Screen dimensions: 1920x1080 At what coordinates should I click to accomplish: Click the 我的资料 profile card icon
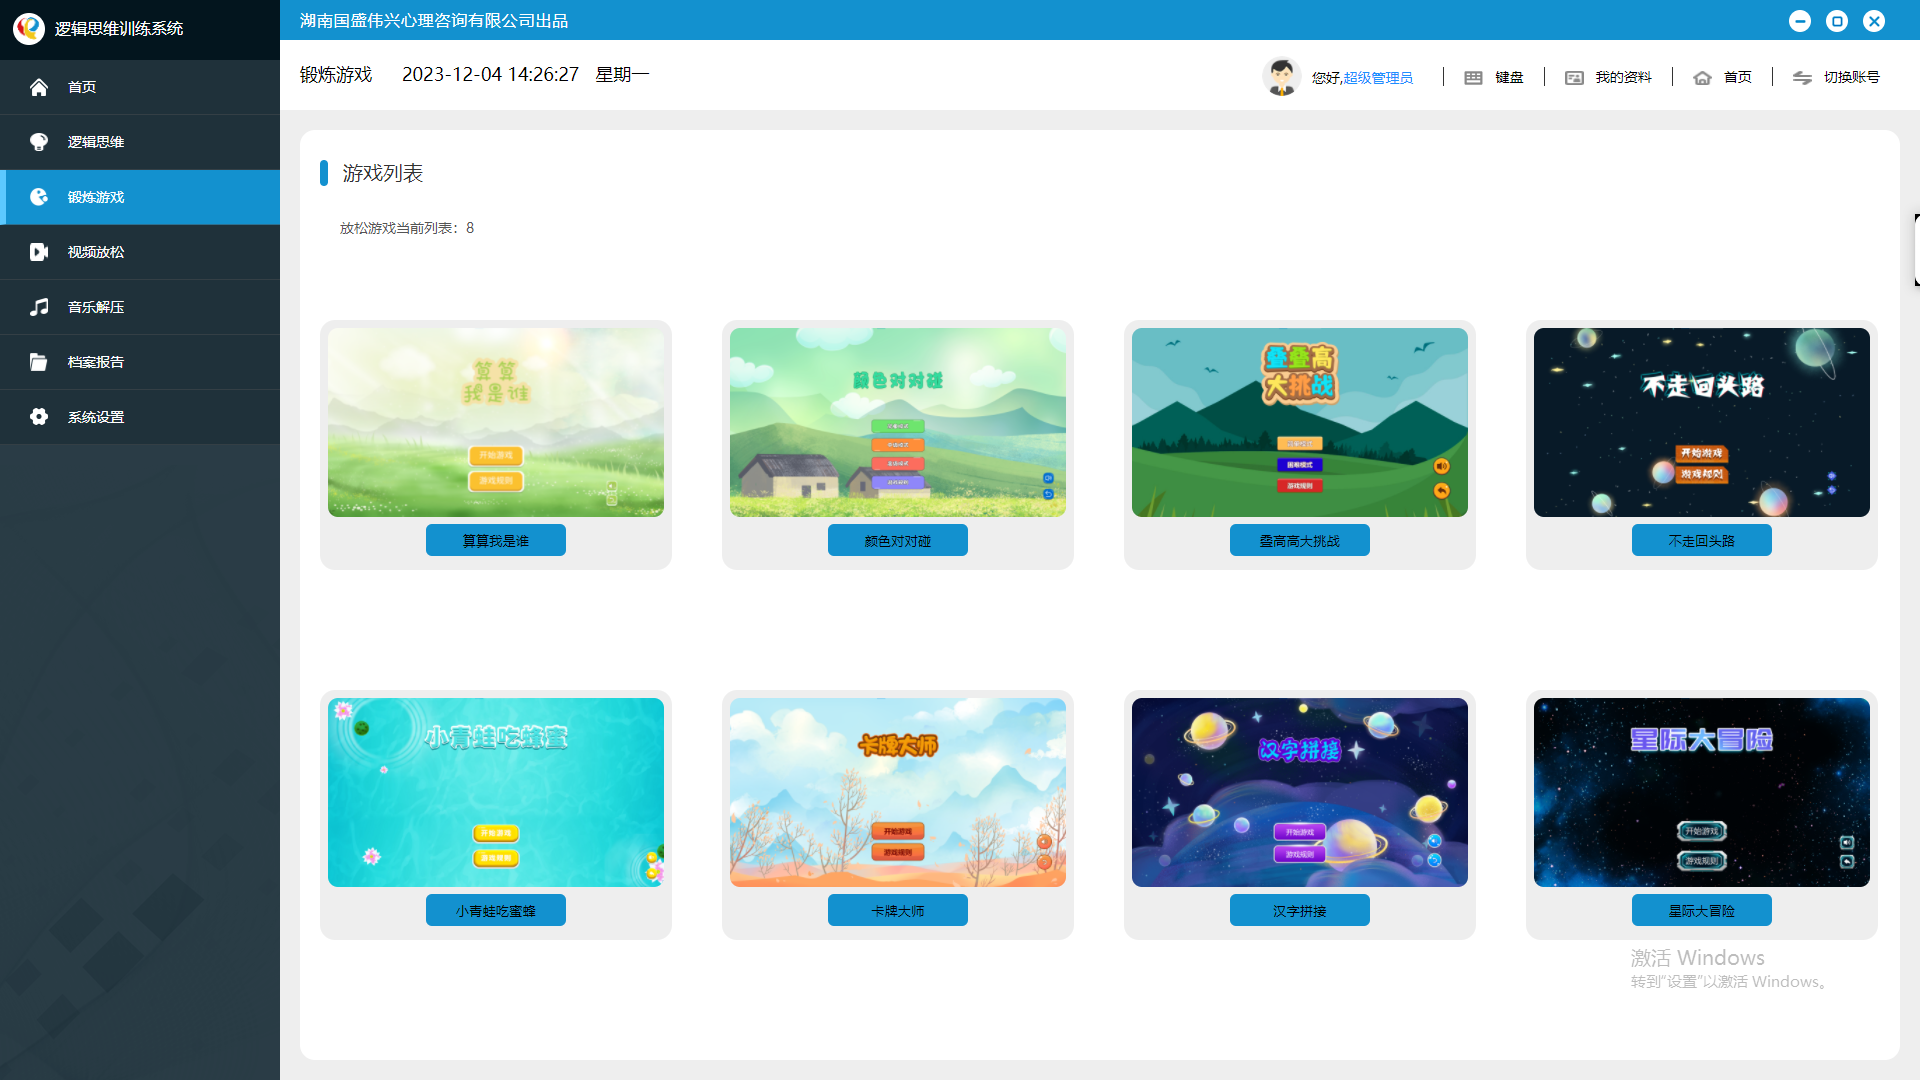click(1574, 78)
